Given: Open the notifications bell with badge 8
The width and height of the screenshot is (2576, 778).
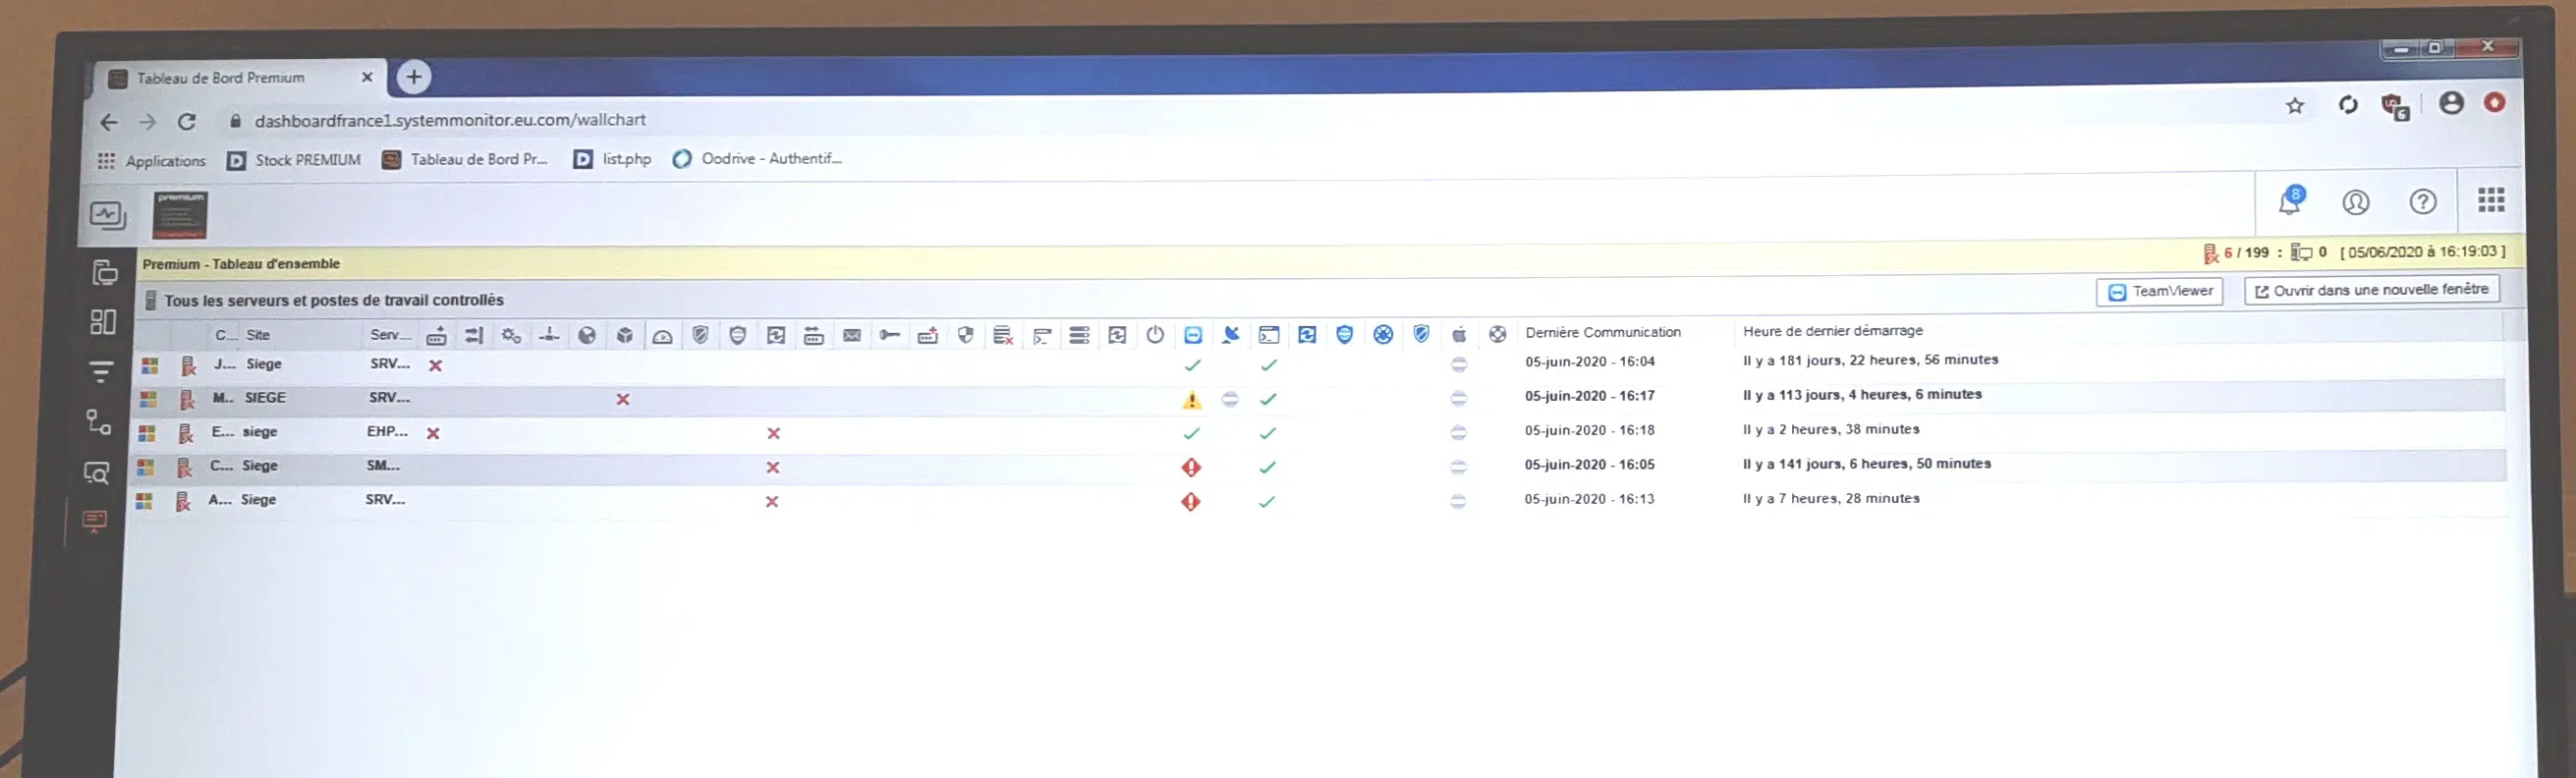Looking at the screenshot, I should coord(2290,201).
